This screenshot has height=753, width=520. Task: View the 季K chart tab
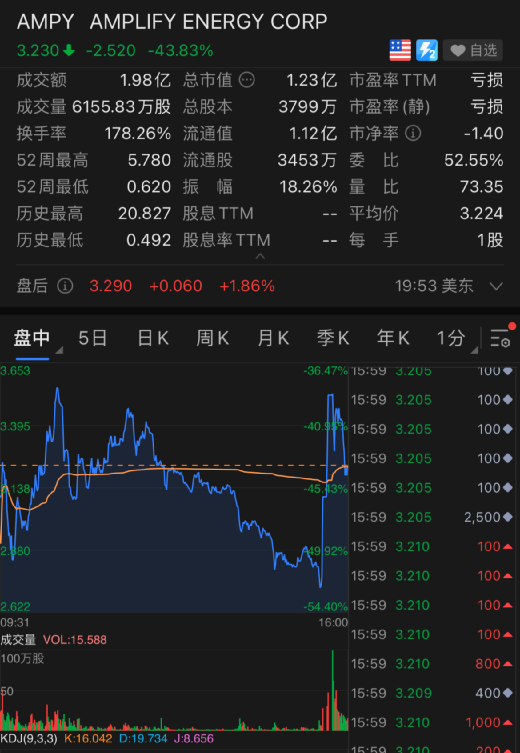333,338
